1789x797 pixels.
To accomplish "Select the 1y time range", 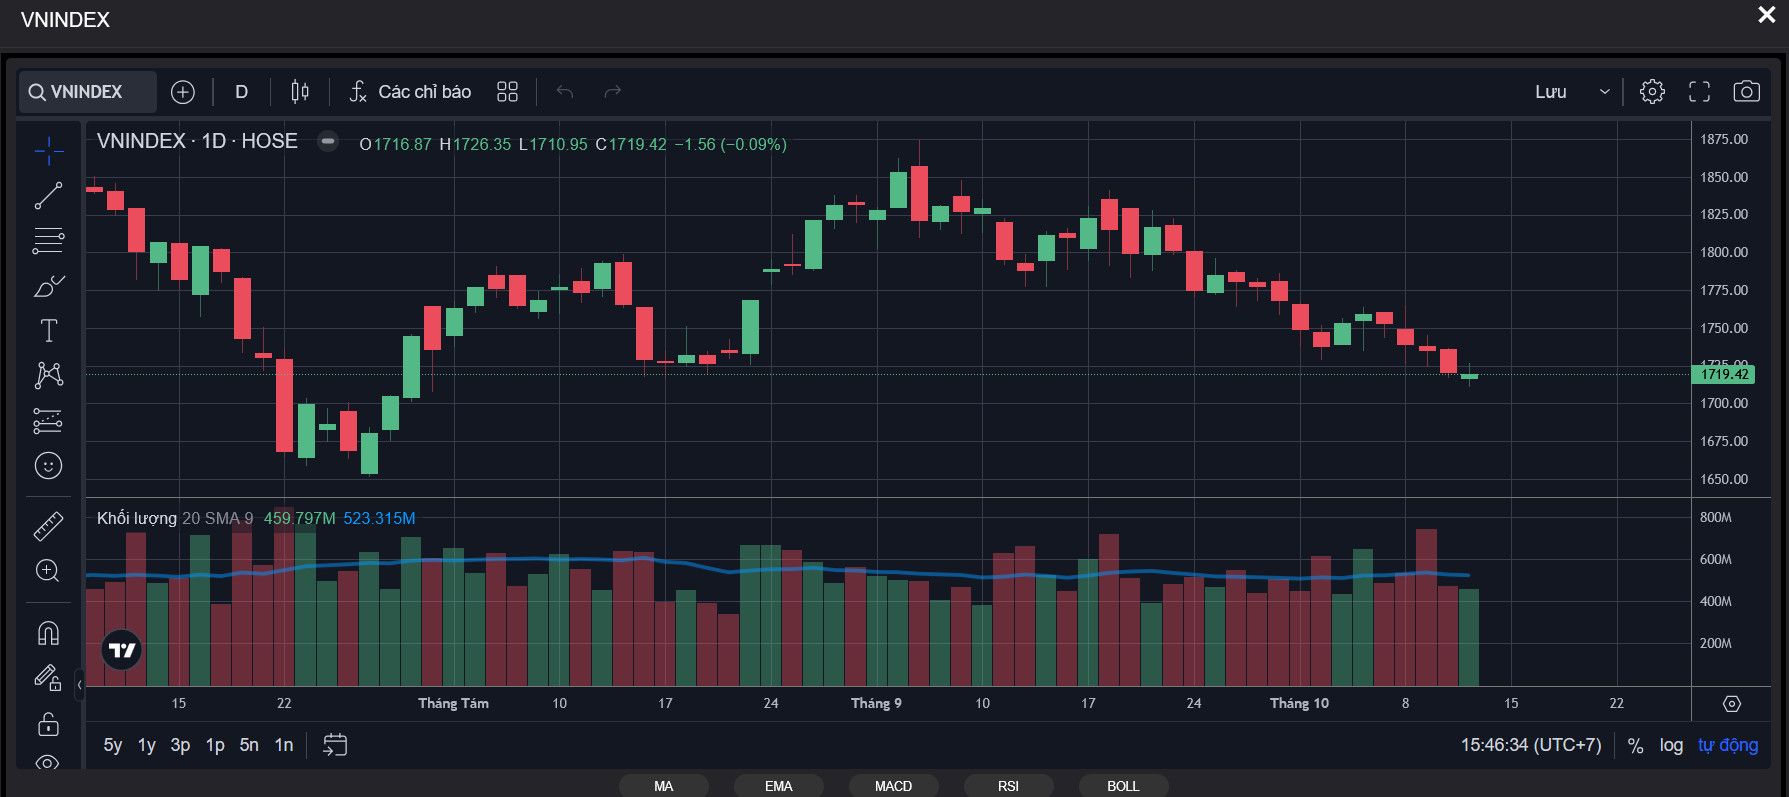I will pyautogui.click(x=147, y=745).
